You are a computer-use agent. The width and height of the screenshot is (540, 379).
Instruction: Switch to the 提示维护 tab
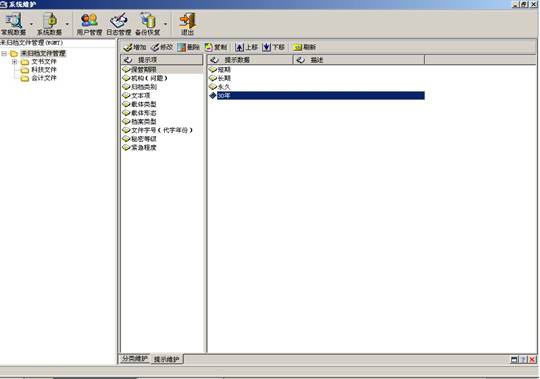point(166,359)
